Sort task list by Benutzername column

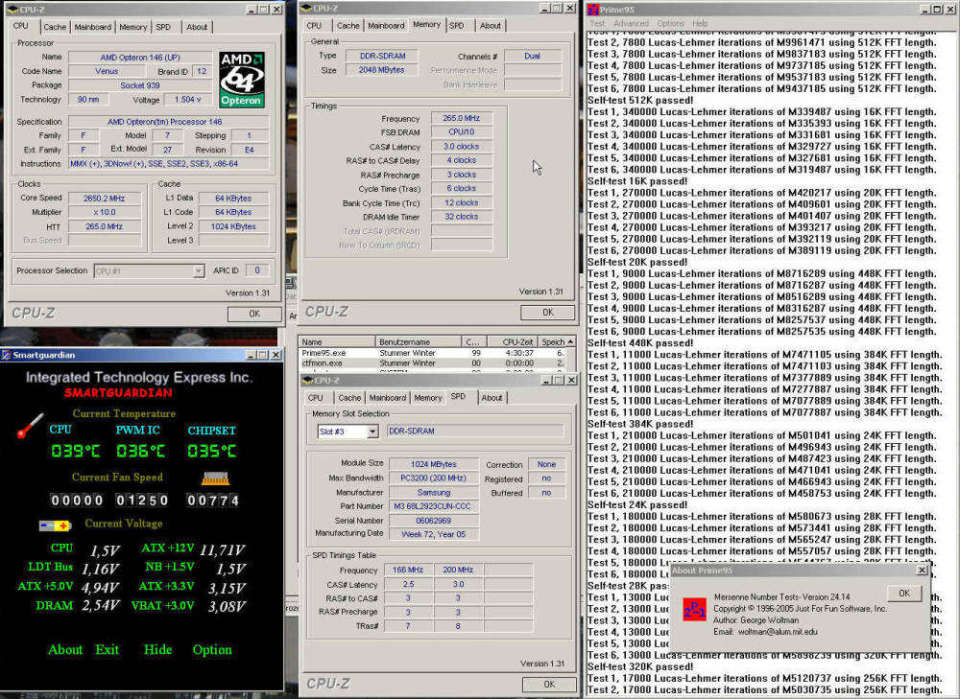[418, 342]
